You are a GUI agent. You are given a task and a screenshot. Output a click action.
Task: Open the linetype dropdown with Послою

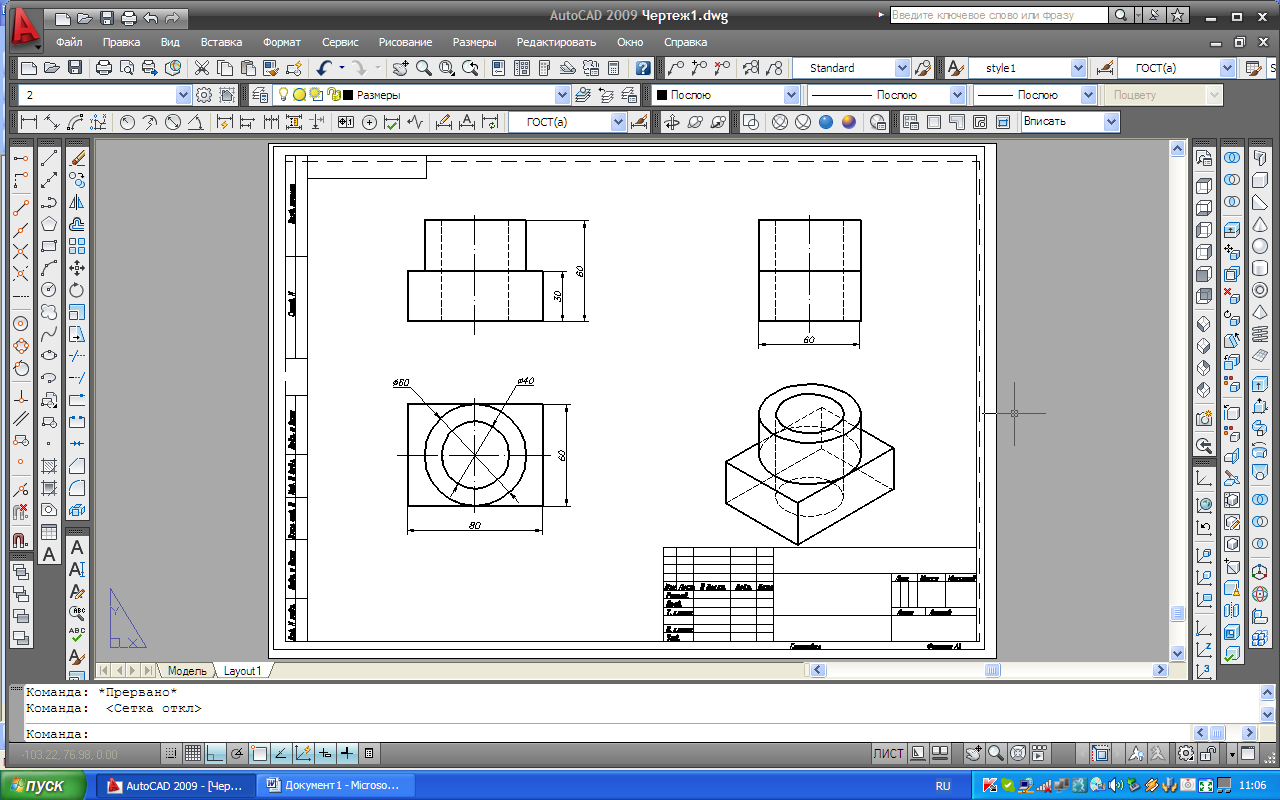coord(958,95)
